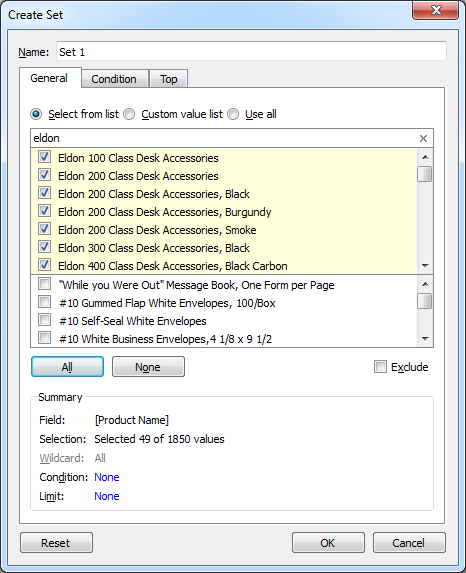466x573 pixels.
Task: Check #10 Self-Seal White Envelopes
Action: (x=45, y=320)
